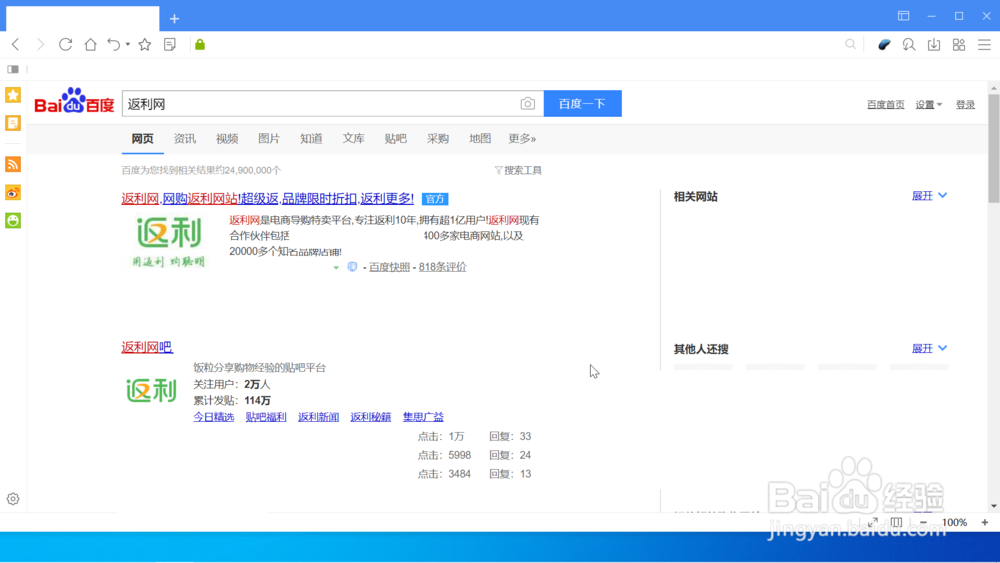Click the camera image-search icon
1000x563 pixels.
click(x=527, y=103)
